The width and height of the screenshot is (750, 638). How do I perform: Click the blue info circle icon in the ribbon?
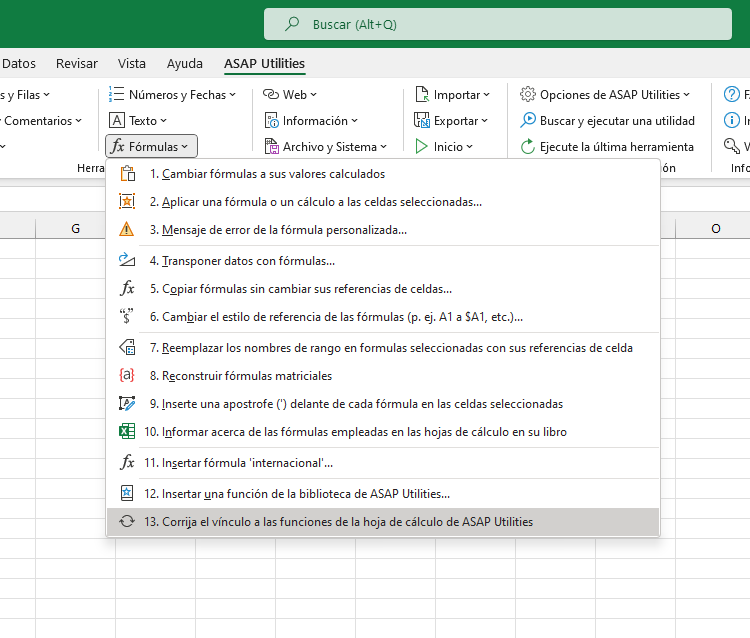731,121
